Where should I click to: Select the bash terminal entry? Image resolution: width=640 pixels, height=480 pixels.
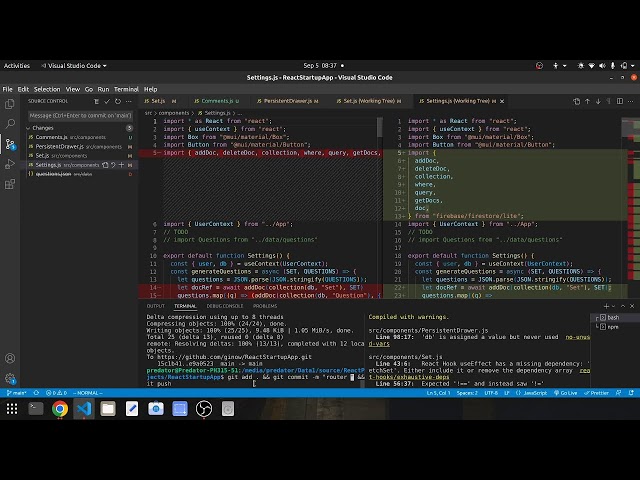(x=613, y=318)
